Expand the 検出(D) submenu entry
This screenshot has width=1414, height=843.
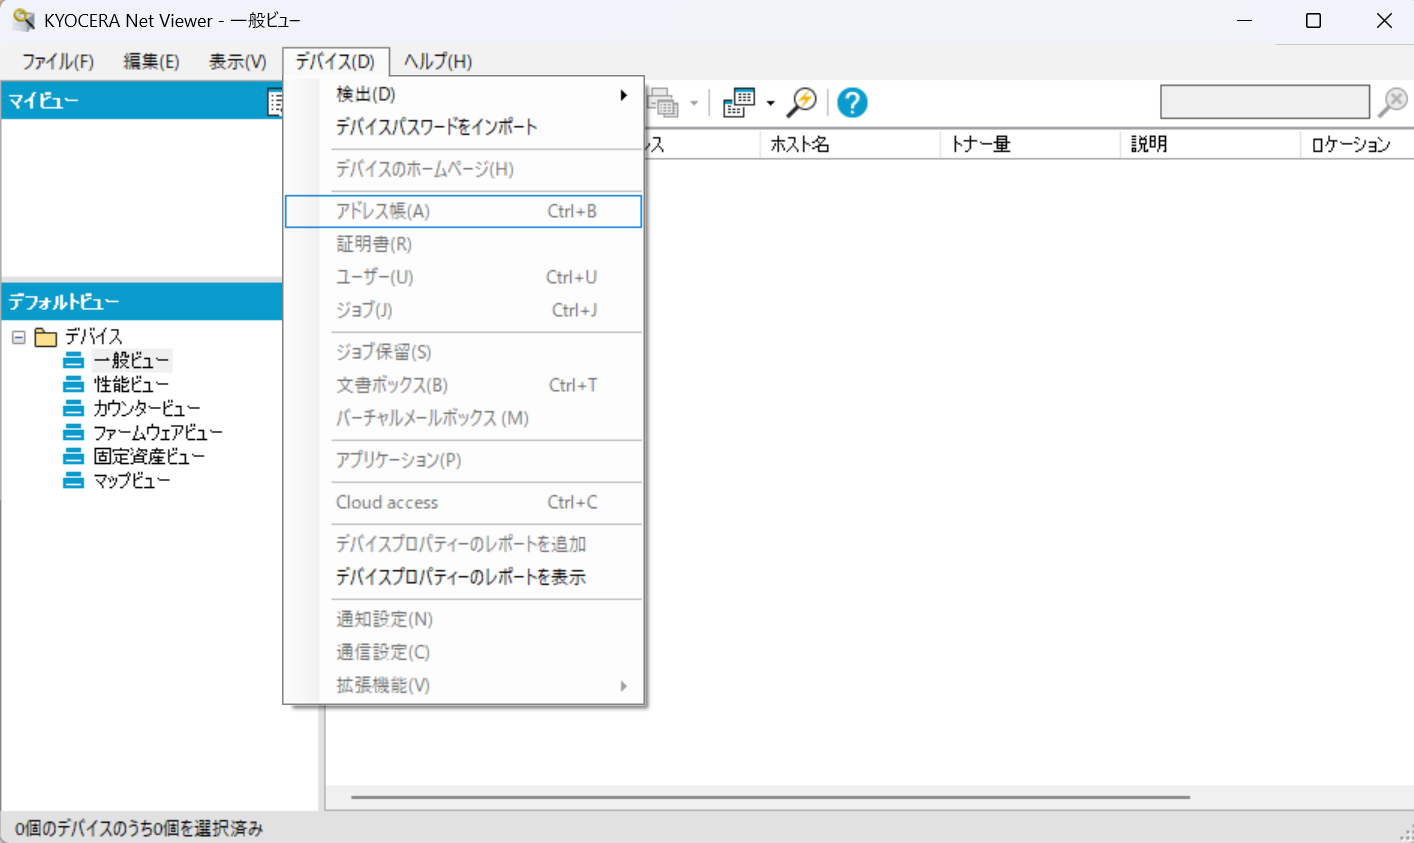point(464,94)
